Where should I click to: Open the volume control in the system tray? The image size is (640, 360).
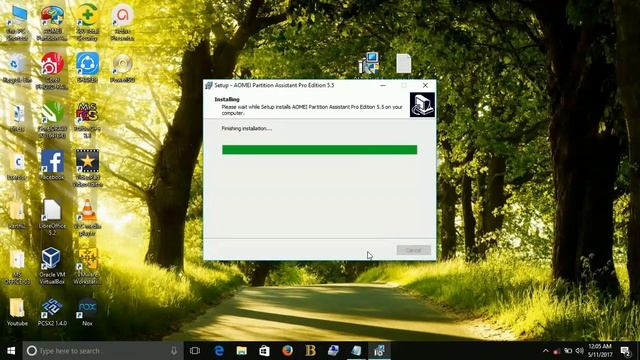click(x=579, y=351)
